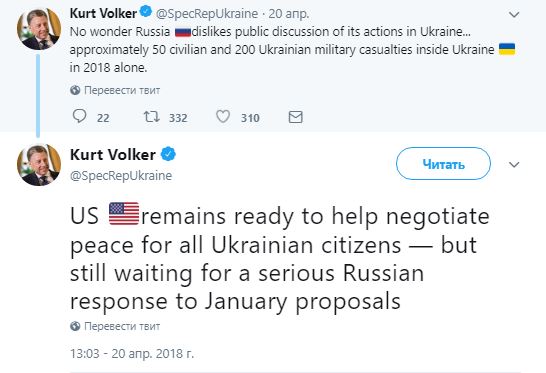Click verified badge beside top Kurt Volker name
Image resolution: width=546 pixels, height=373 pixels.
point(146,12)
